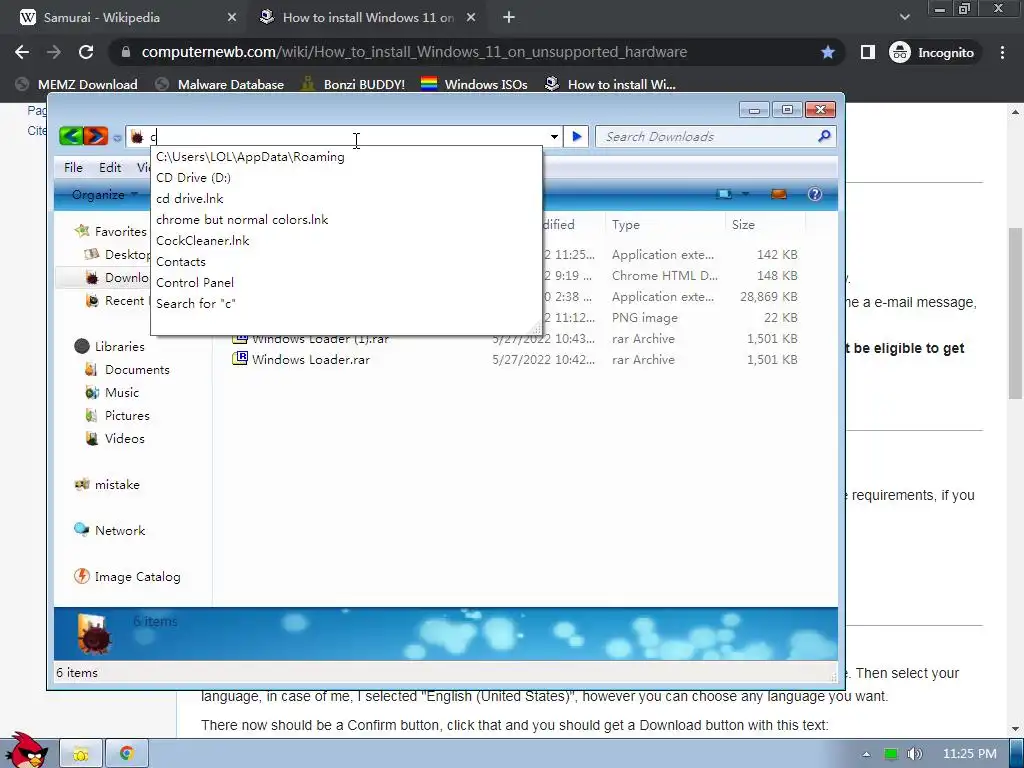This screenshot has height=768, width=1024.
Task: Click the Chrome tab search chevron
Action: (904, 18)
